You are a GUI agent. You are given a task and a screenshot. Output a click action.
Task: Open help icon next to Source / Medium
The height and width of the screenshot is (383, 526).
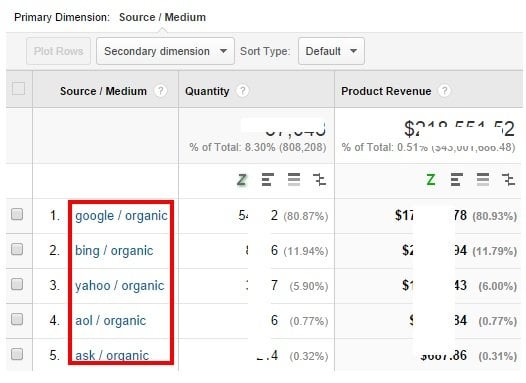(x=160, y=91)
